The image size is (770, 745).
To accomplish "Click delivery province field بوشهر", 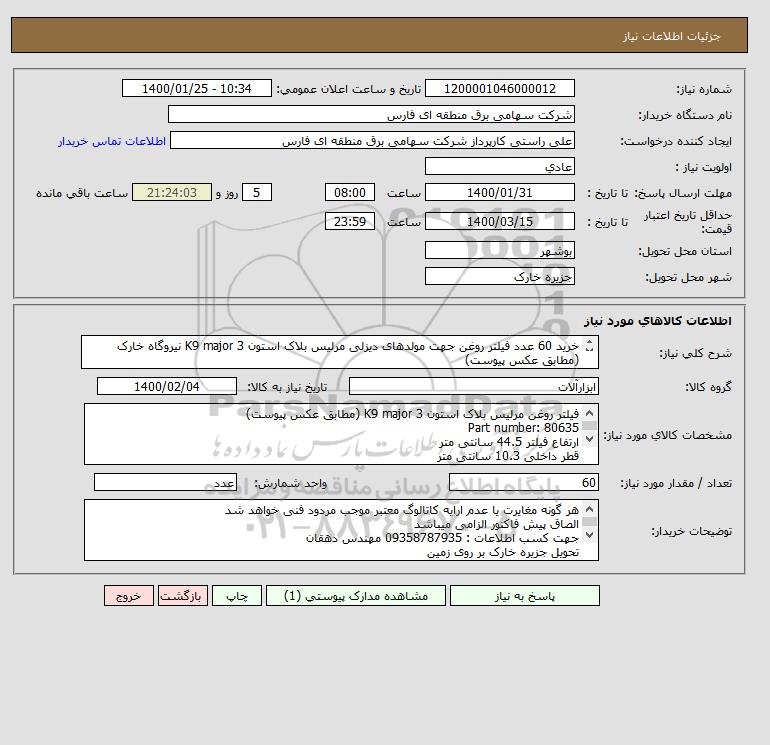I will click(x=499, y=250).
